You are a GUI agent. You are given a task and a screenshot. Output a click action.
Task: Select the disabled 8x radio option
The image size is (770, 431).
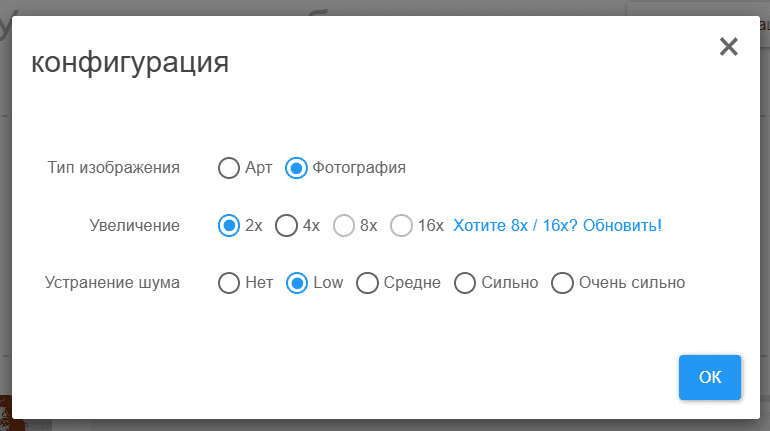click(x=344, y=225)
